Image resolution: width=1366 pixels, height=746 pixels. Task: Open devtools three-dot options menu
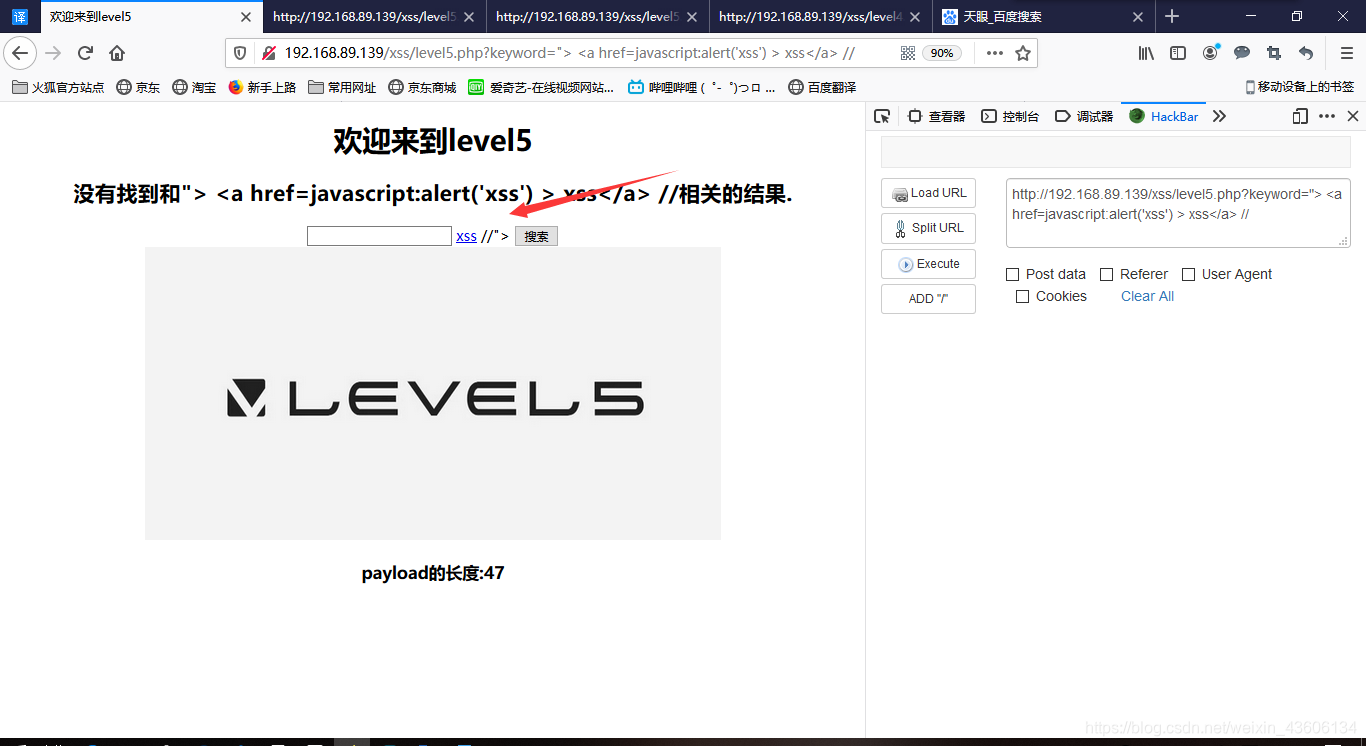pyautogui.click(x=1327, y=116)
